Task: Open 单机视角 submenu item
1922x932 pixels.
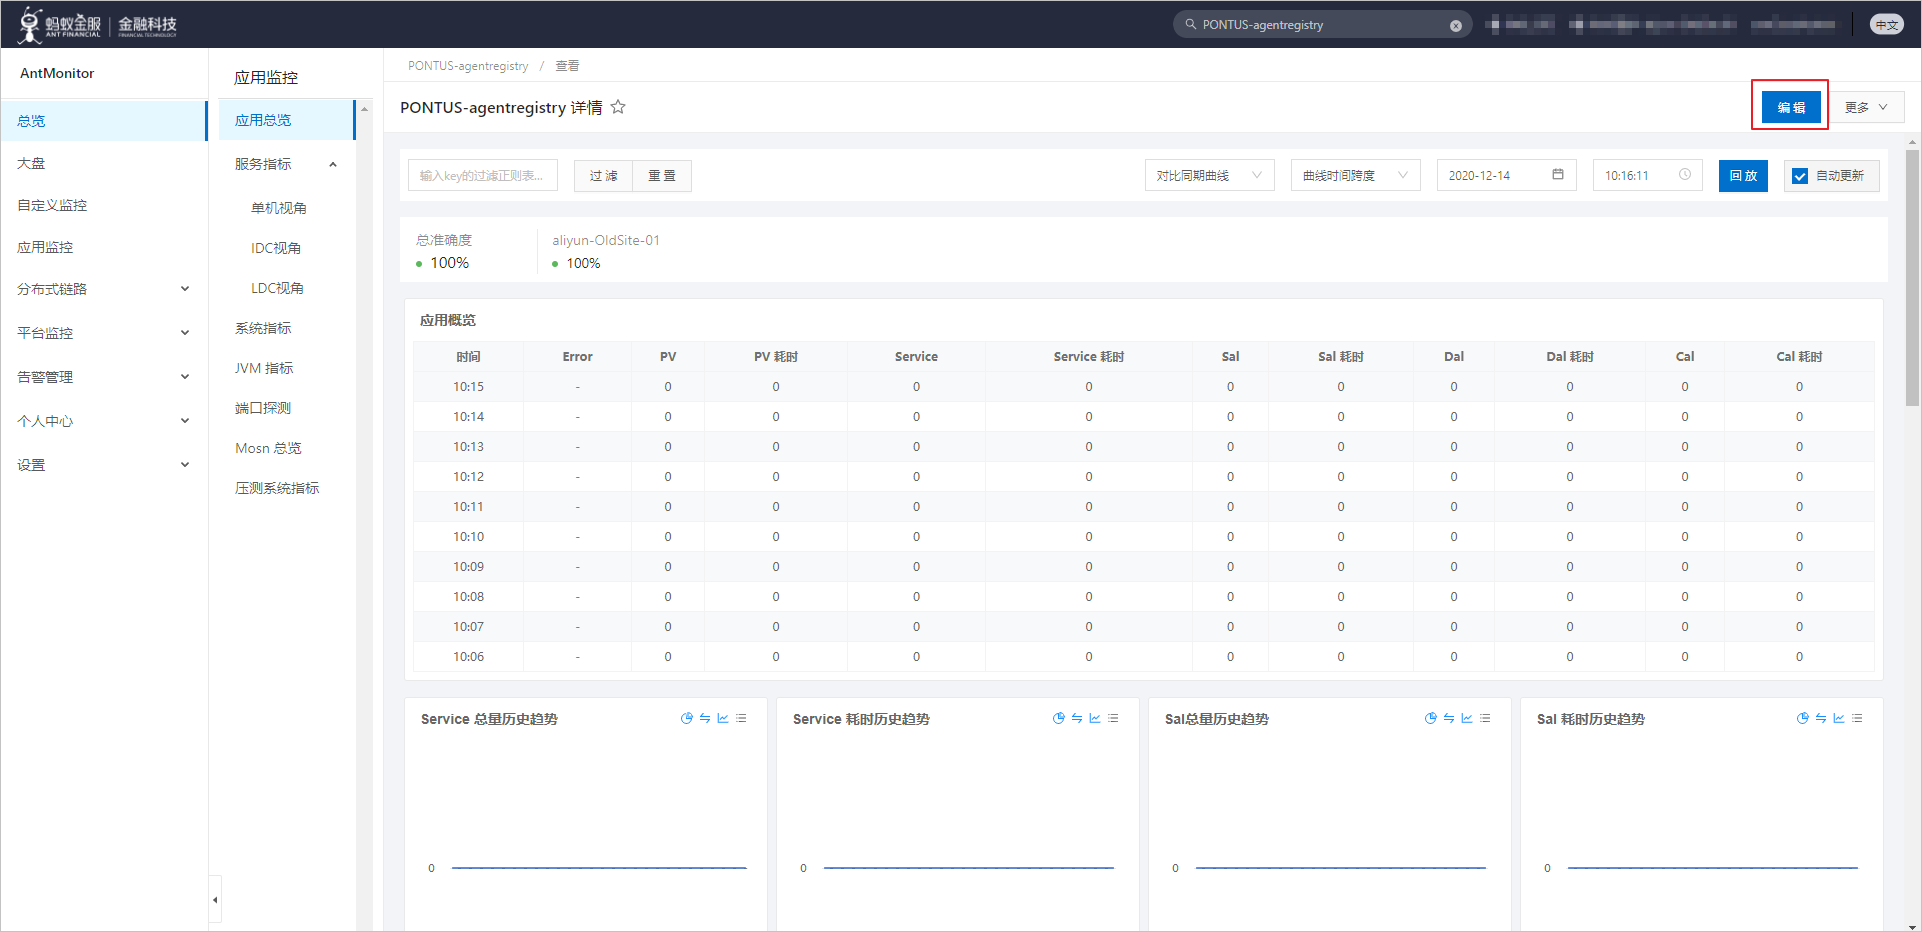Action: click(x=279, y=208)
